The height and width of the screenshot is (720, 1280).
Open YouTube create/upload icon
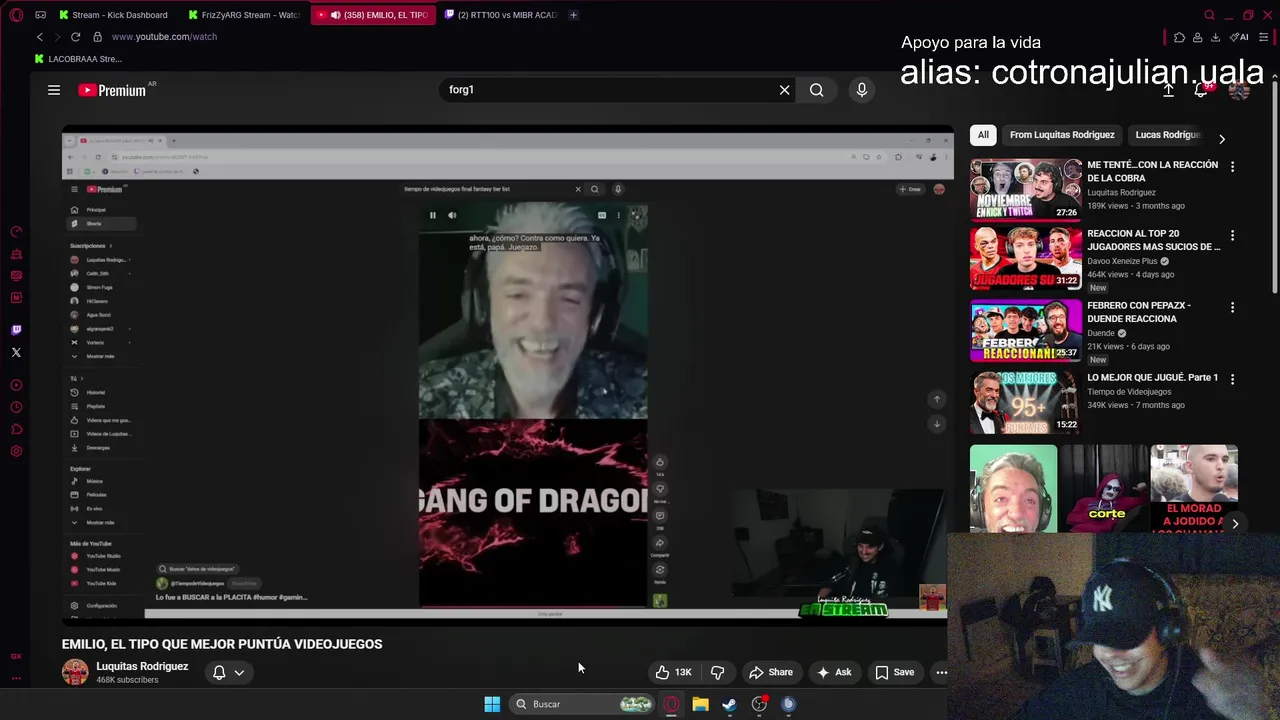(1168, 90)
